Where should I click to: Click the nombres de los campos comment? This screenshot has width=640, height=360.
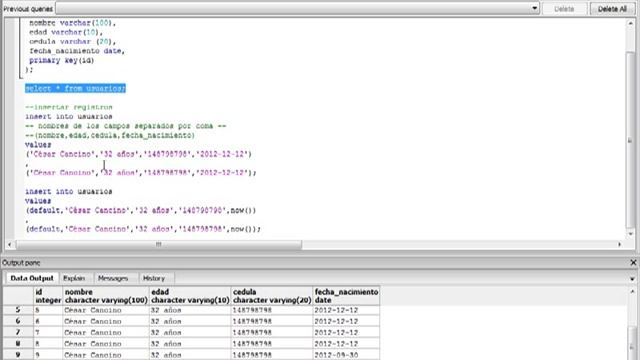pyautogui.click(x=126, y=126)
